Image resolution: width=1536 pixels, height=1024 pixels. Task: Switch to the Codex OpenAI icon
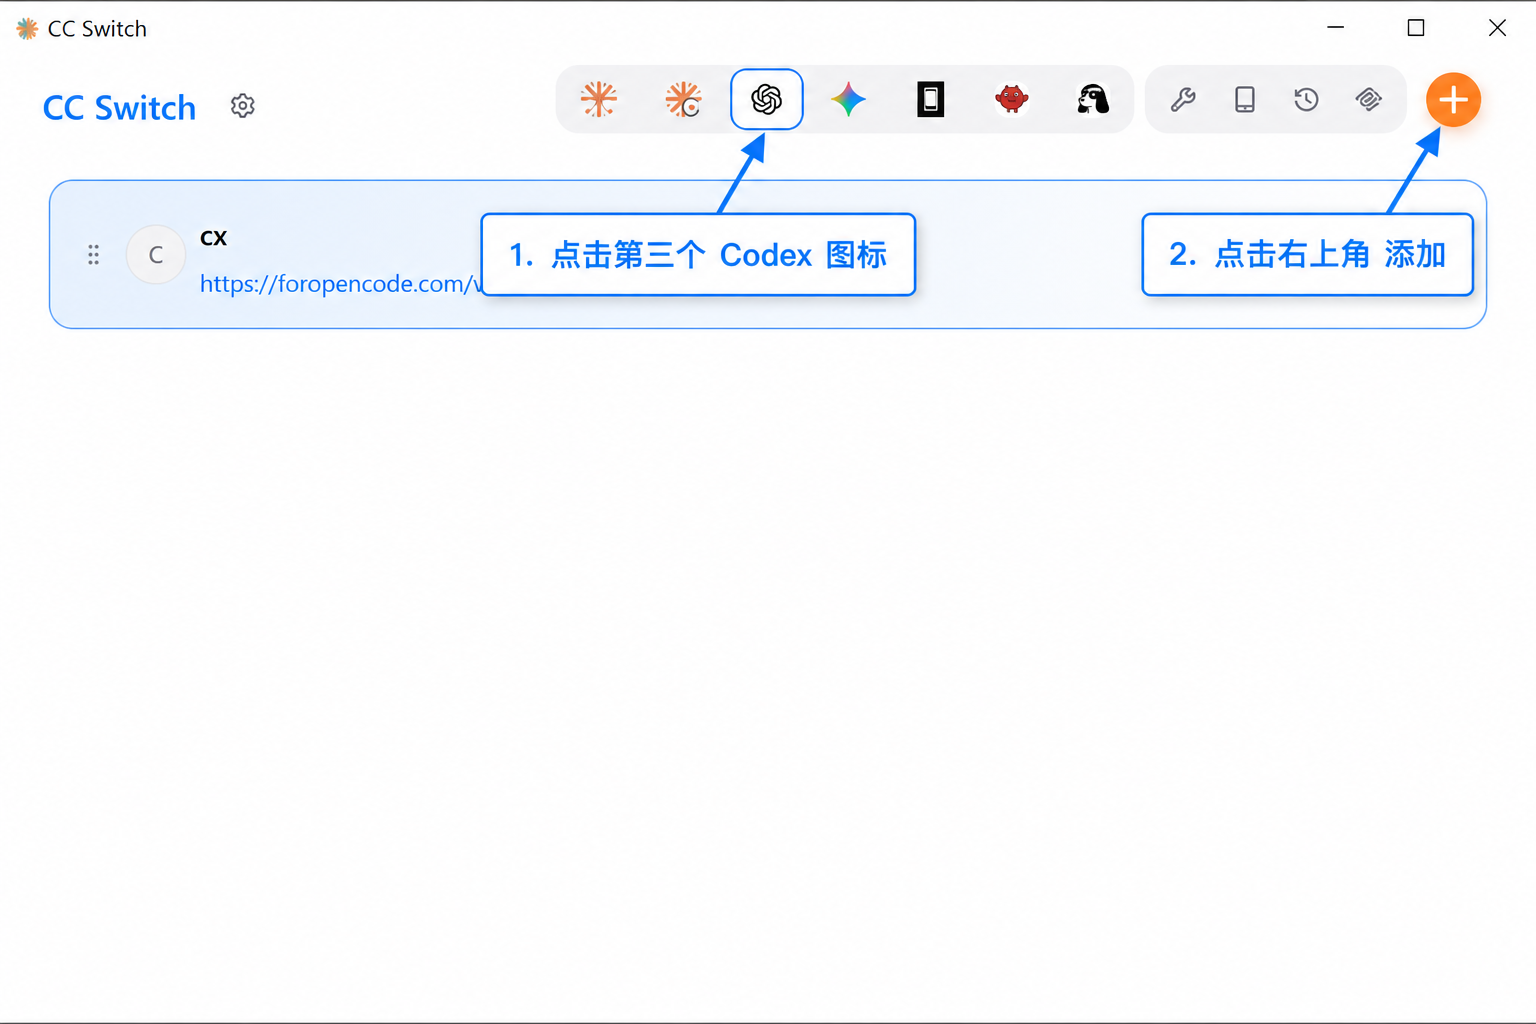click(767, 99)
